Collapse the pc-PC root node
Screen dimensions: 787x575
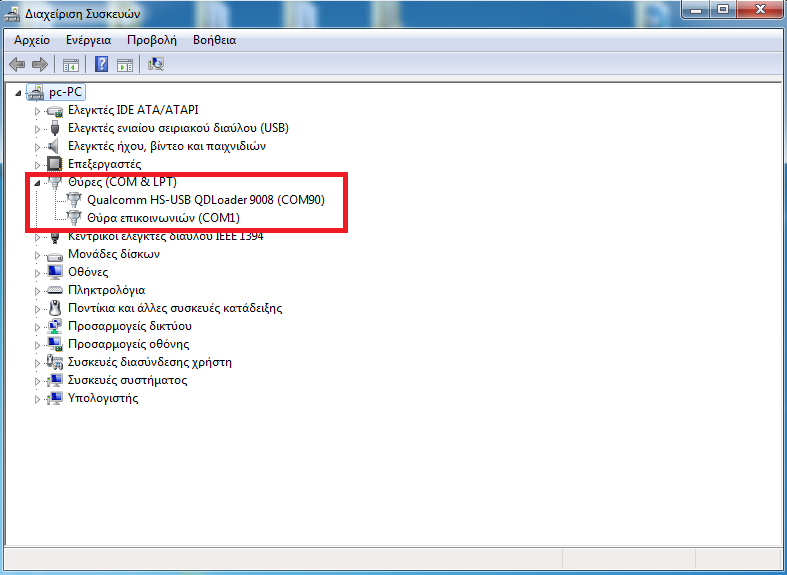(x=19, y=93)
